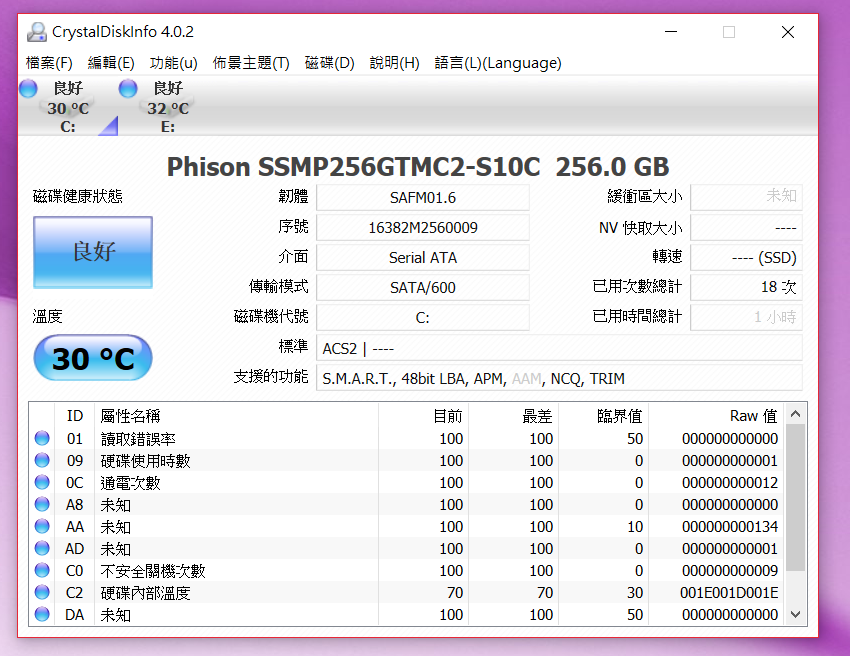Click attribute name 讀取錯誤率
Screen dimensions: 850x656
click(138, 439)
